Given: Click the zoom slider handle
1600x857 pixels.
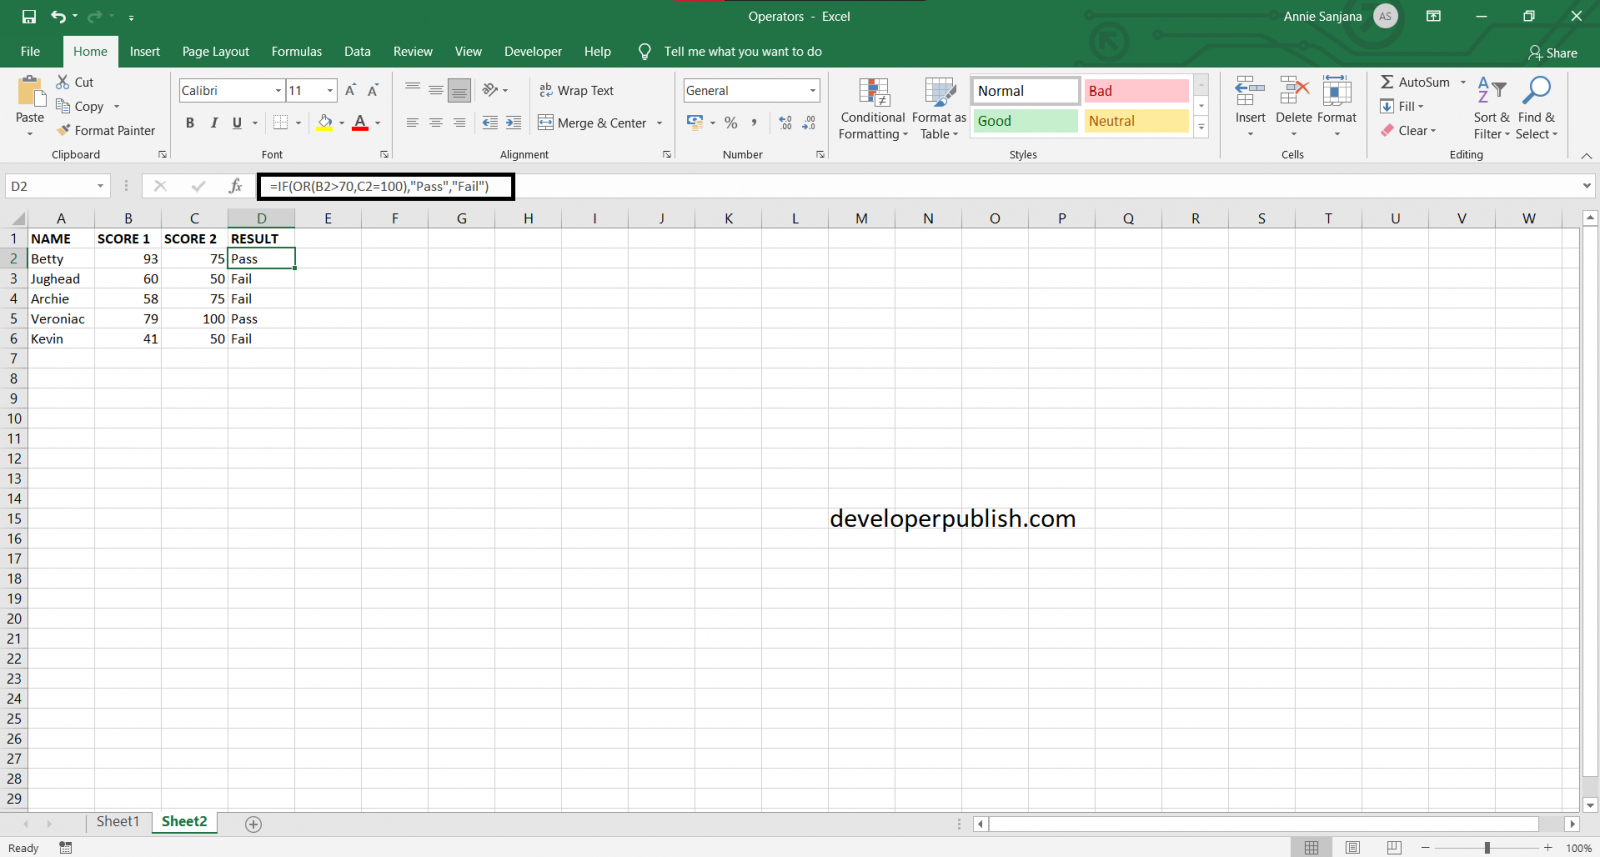Looking at the screenshot, I should 1487,848.
